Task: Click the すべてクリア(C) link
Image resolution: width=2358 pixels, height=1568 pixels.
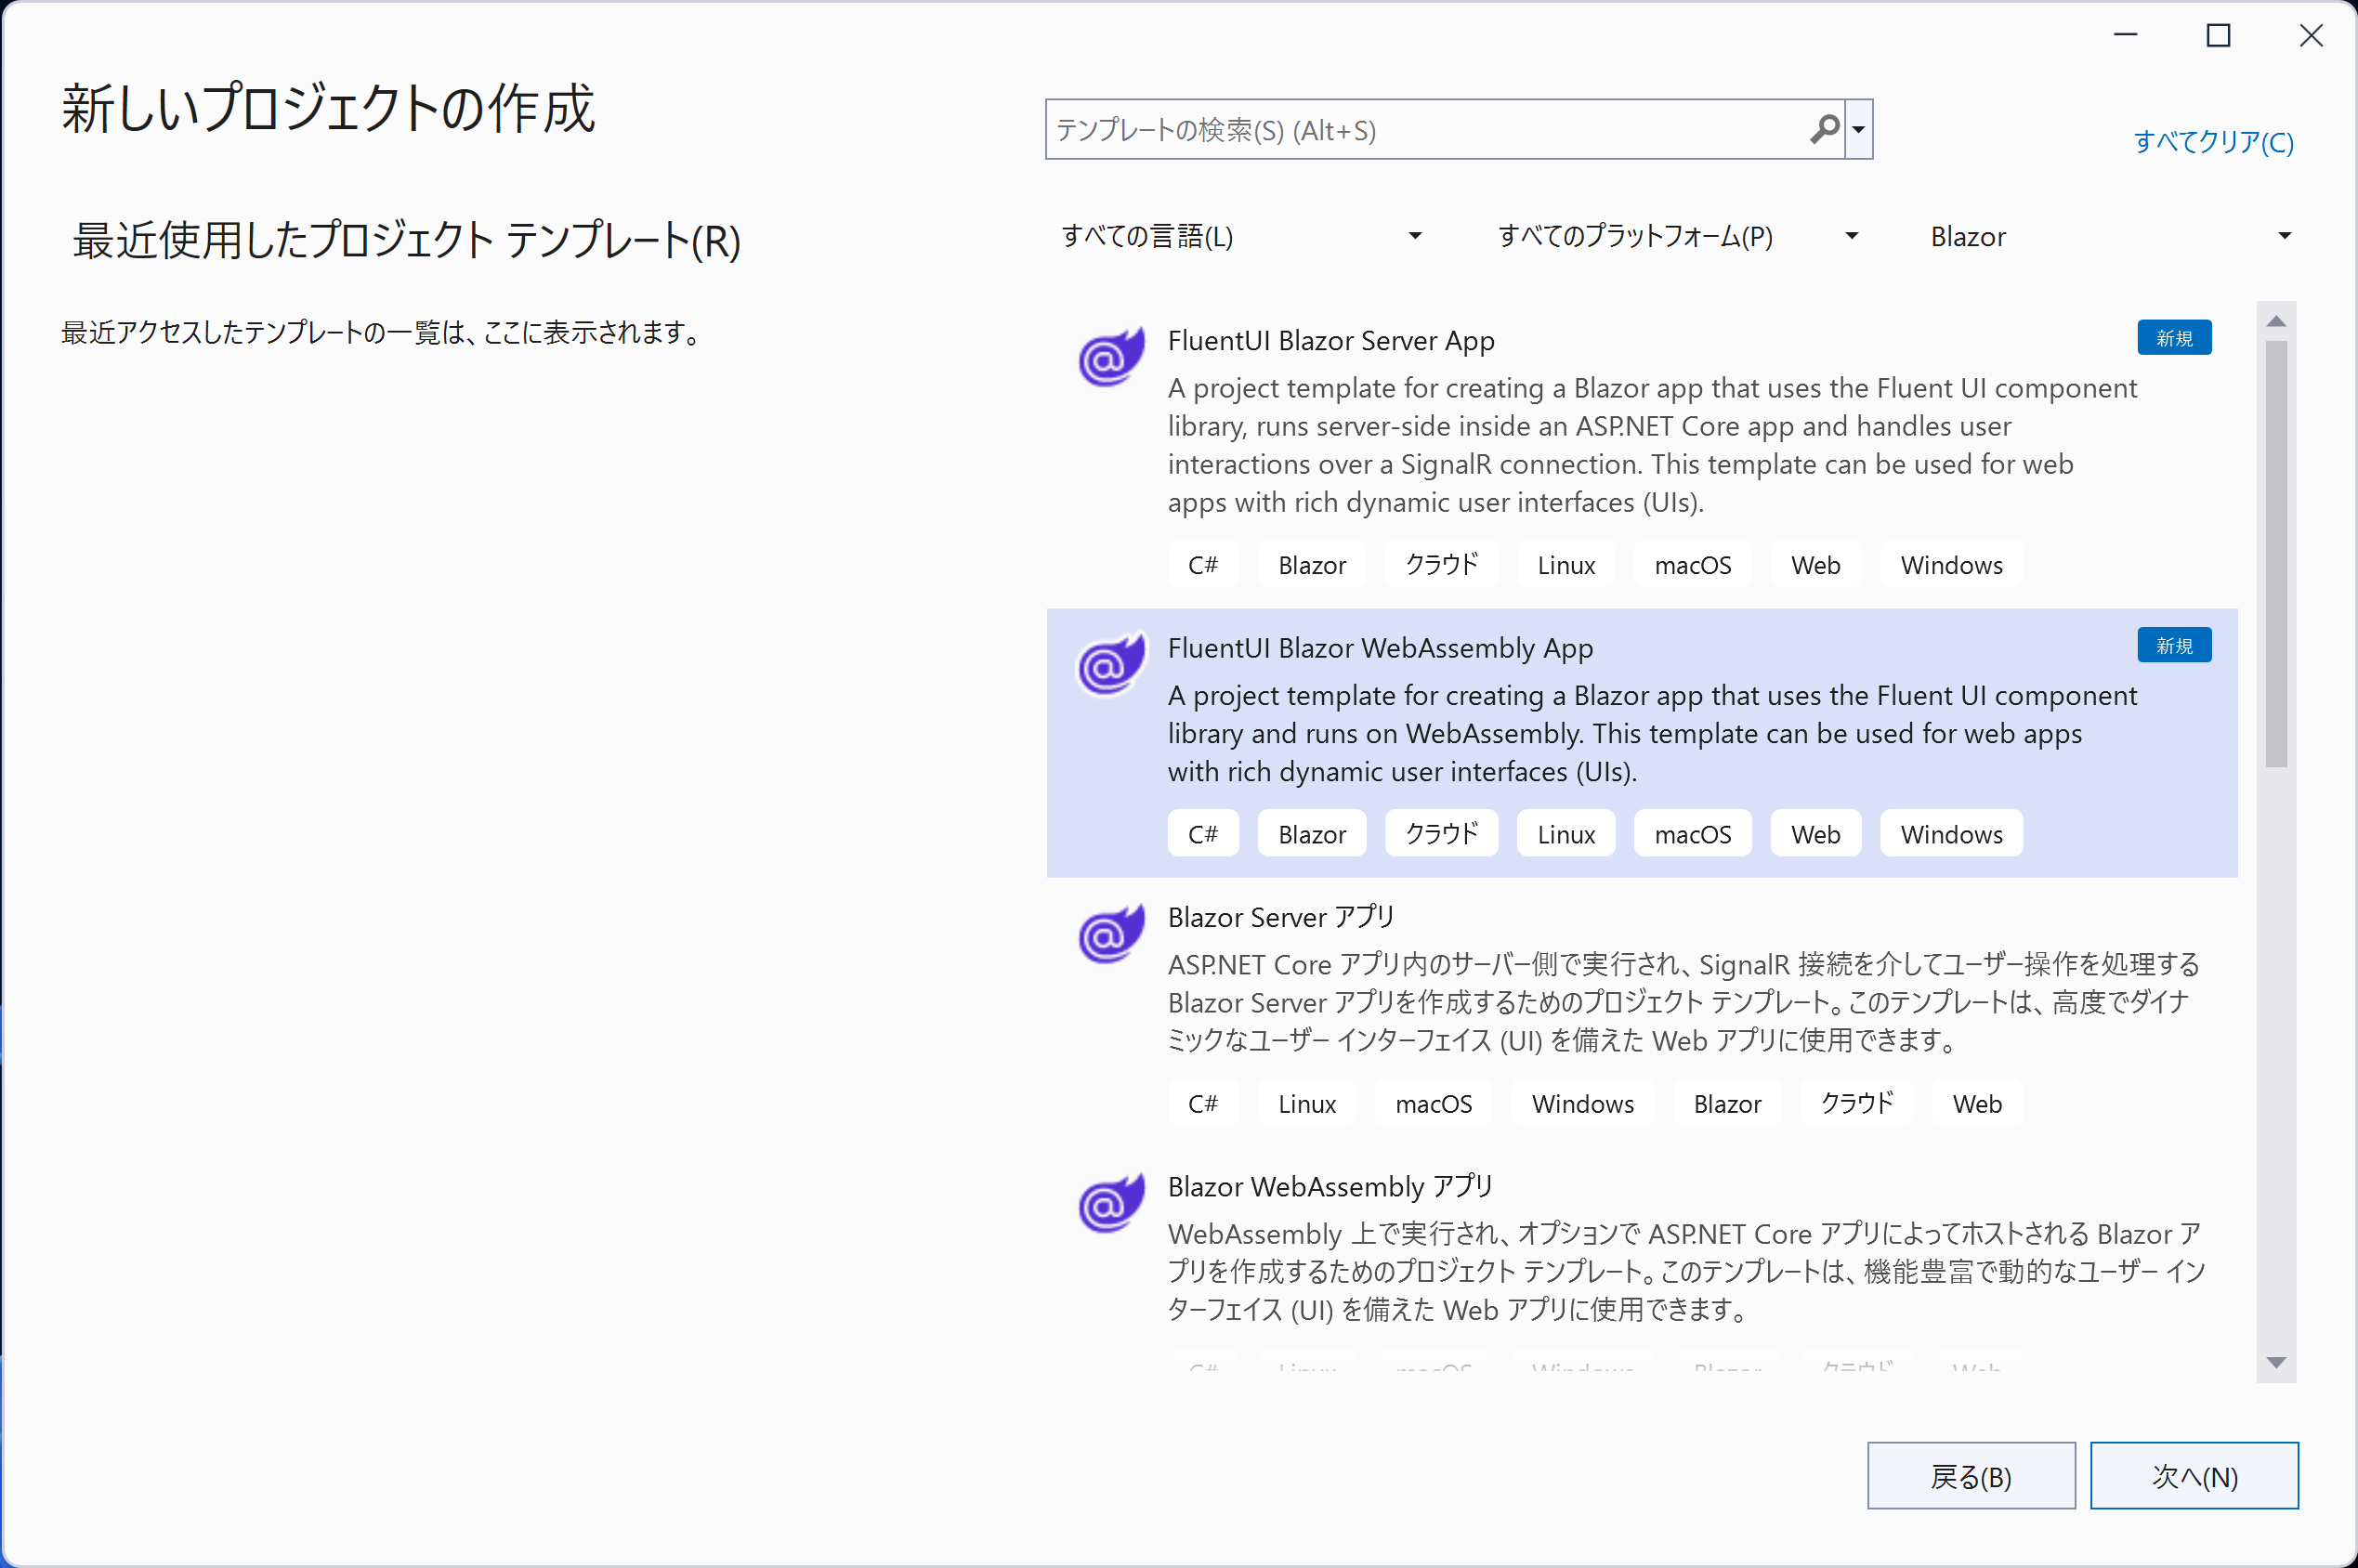Action: click(x=2213, y=142)
